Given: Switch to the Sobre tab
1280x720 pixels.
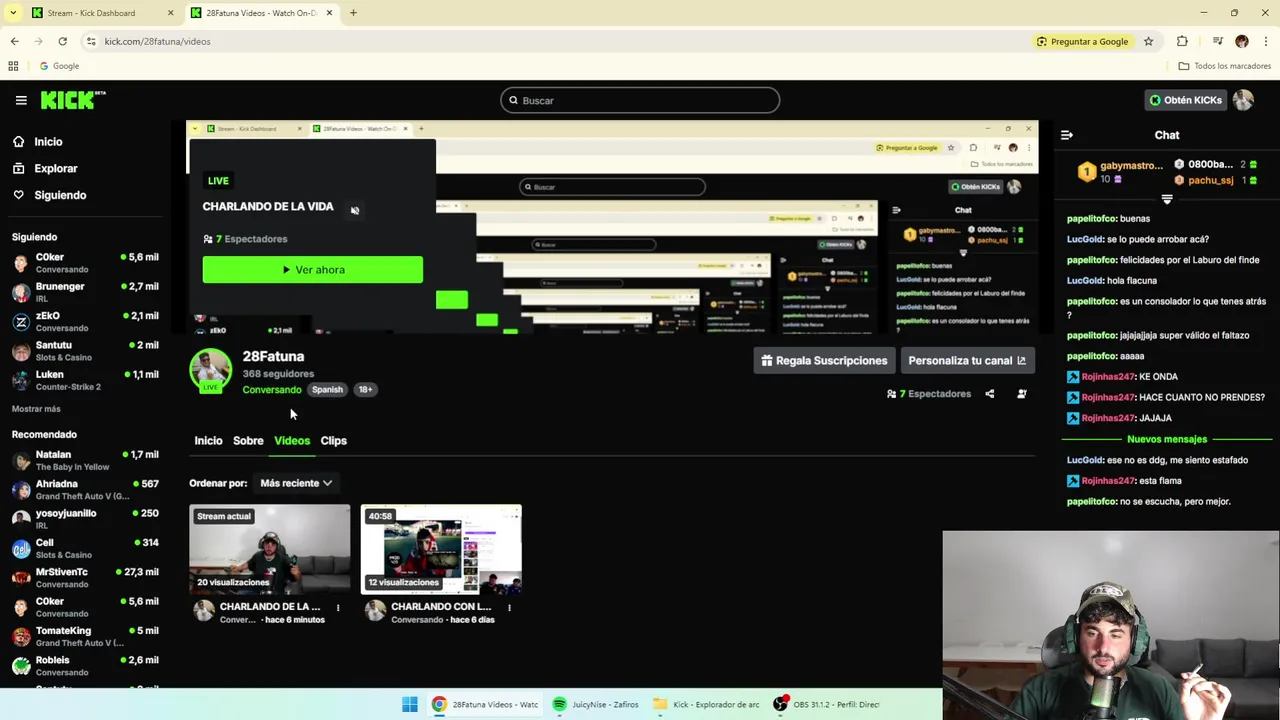Looking at the screenshot, I should [248, 441].
